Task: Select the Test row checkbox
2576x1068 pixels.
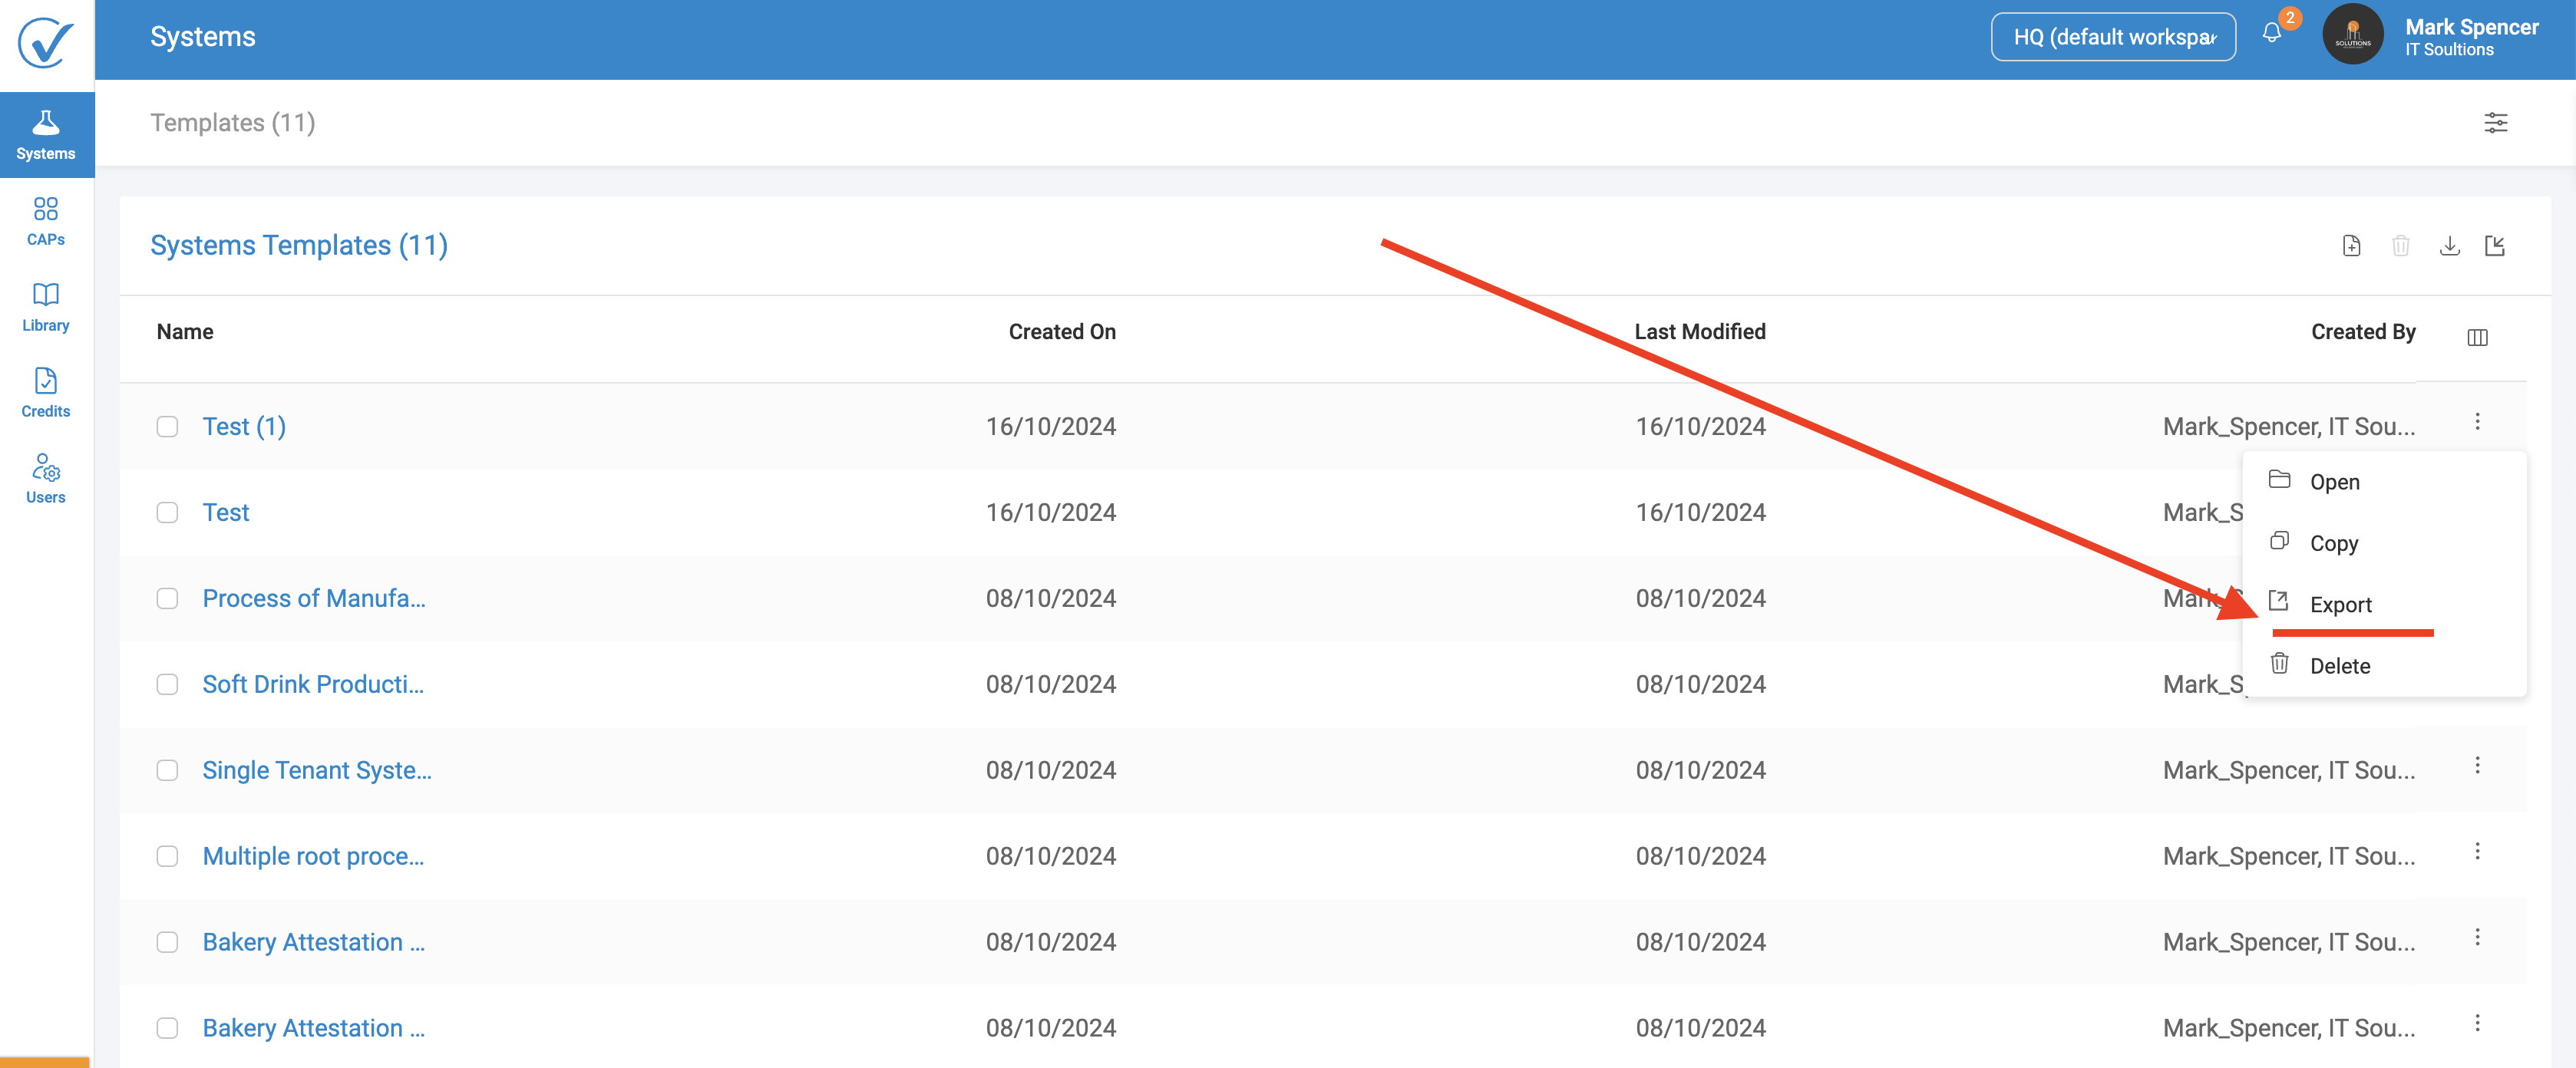Action: (168, 513)
